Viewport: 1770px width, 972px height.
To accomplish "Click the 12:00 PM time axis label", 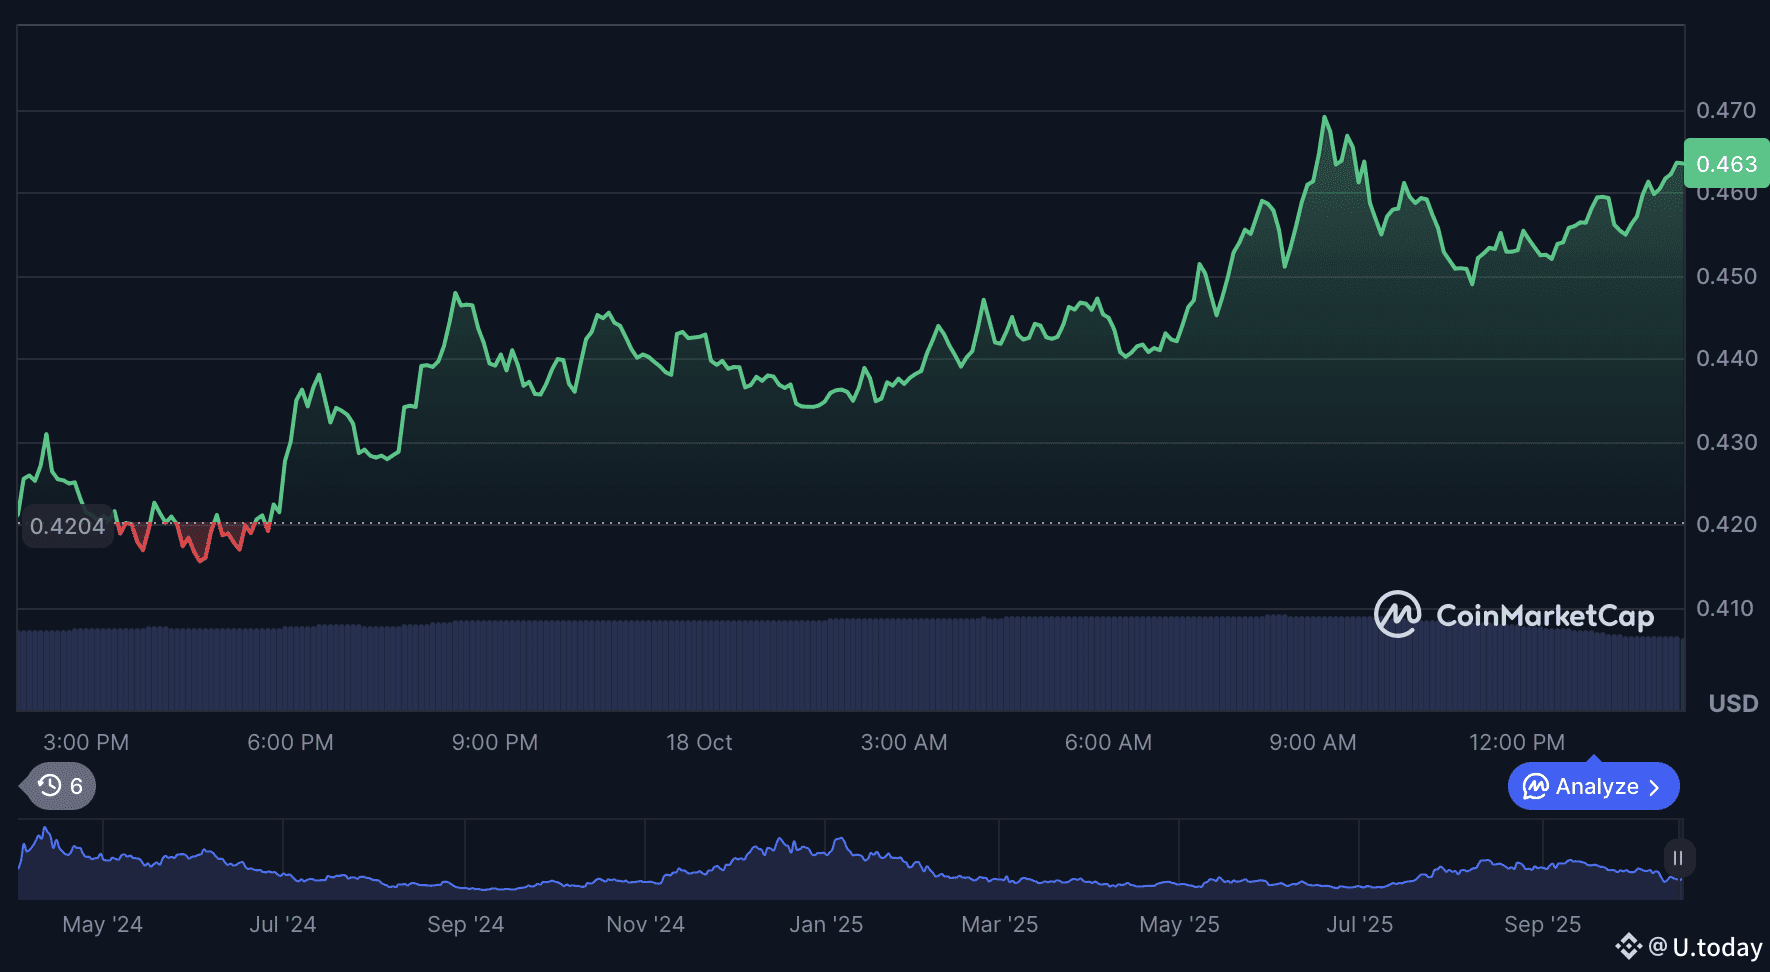I will coord(1516,743).
